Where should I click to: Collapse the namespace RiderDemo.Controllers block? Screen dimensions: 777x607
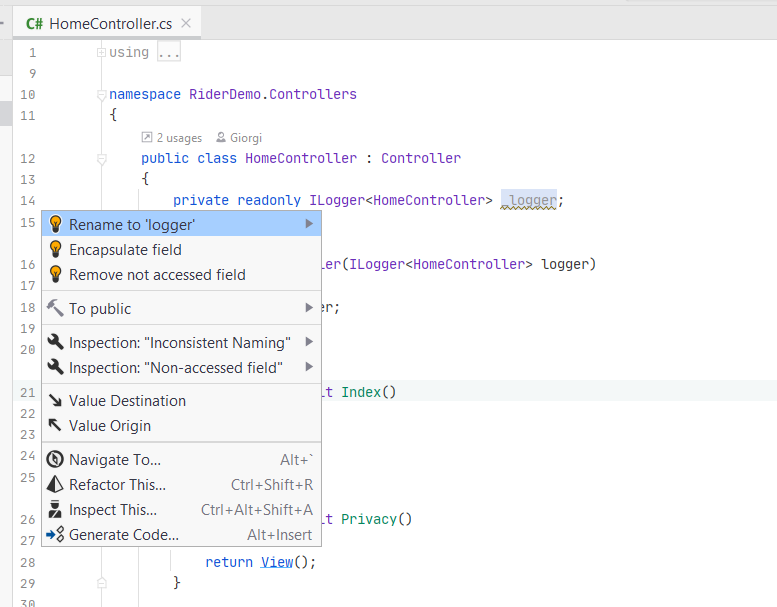coord(101,95)
